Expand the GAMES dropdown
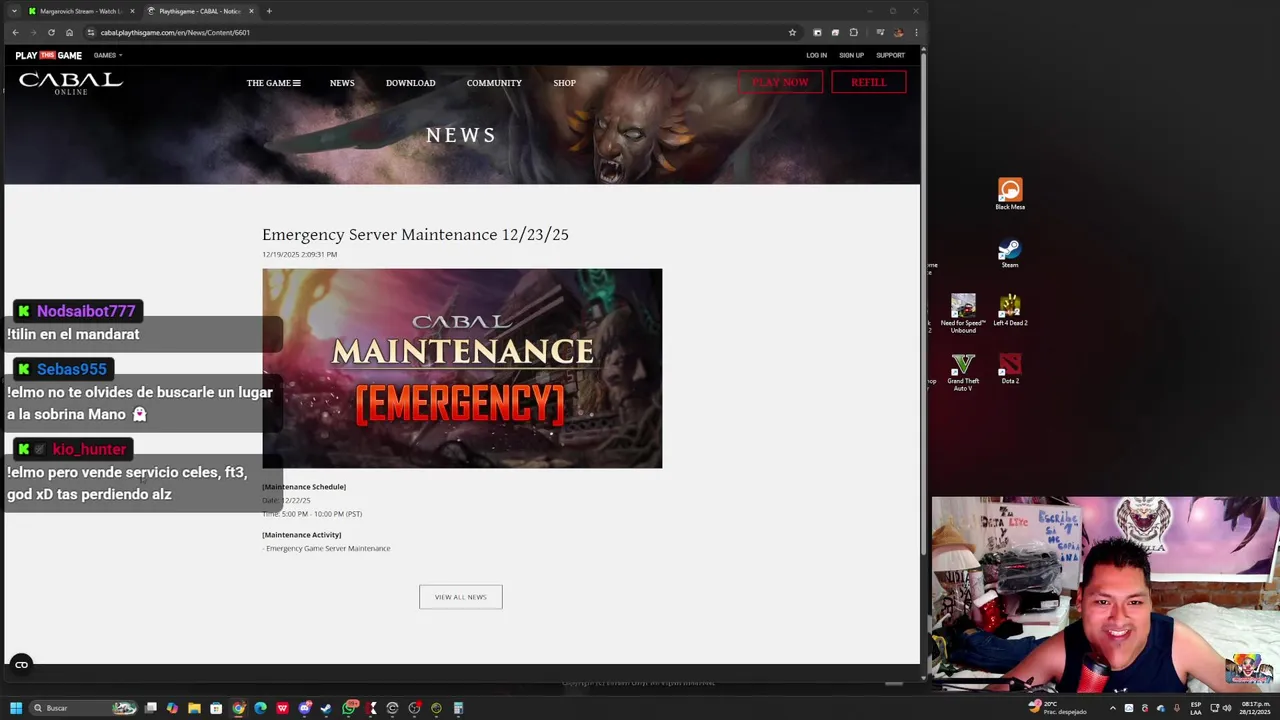Viewport: 1280px width, 720px height. click(108, 55)
